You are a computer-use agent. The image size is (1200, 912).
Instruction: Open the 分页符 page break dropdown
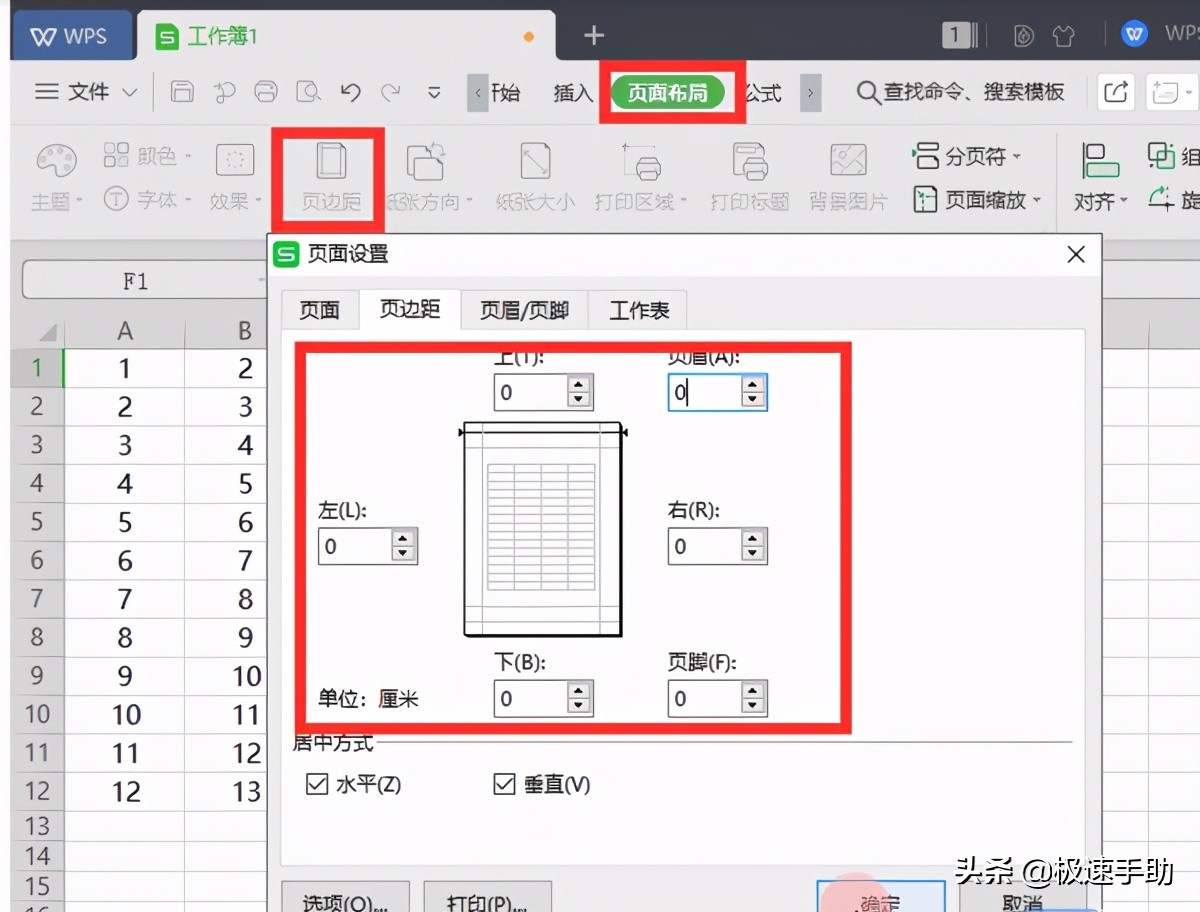[967, 156]
